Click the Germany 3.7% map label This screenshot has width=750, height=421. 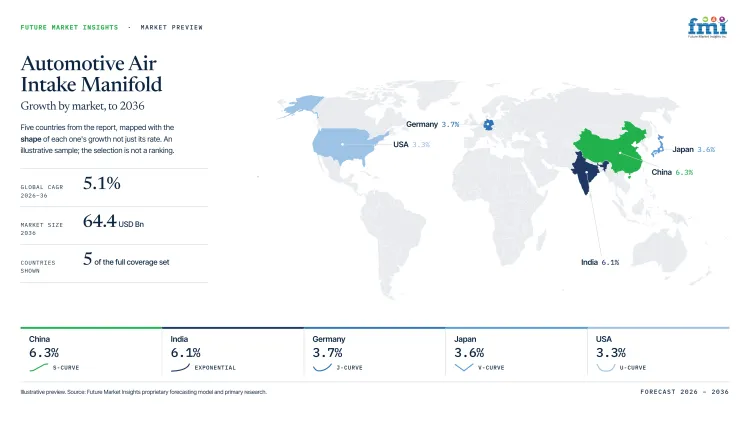point(432,124)
